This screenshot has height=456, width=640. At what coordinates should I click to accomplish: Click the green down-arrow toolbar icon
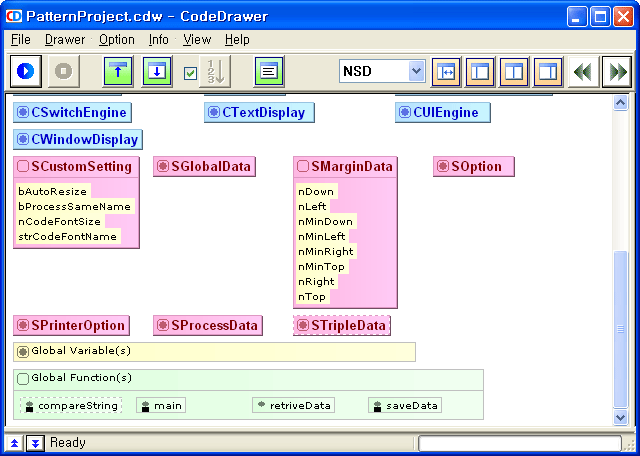click(157, 71)
